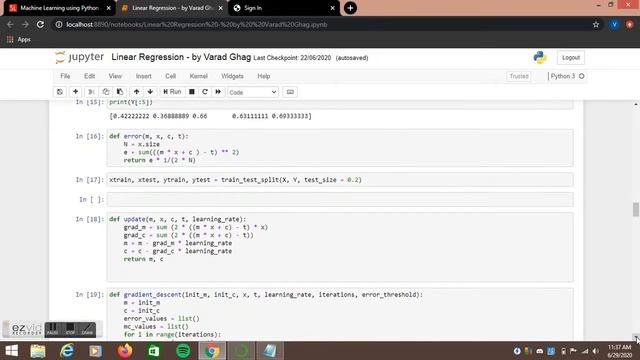This screenshot has height=360, width=640.
Task: Click the taskbar volume icon
Action: click(x=596, y=351)
